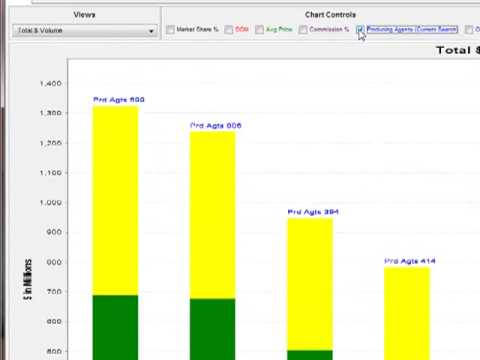Click the fourth yellow bar, Prd Agts 414
This screenshot has height=360, width=480.
tap(407, 313)
